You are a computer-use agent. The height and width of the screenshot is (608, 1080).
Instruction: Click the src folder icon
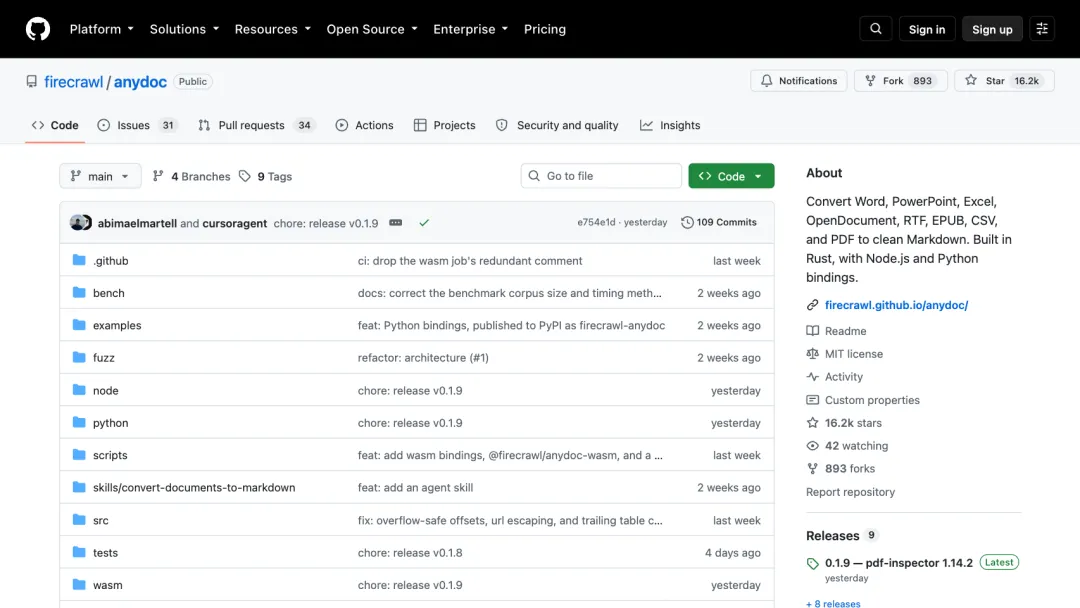click(79, 520)
